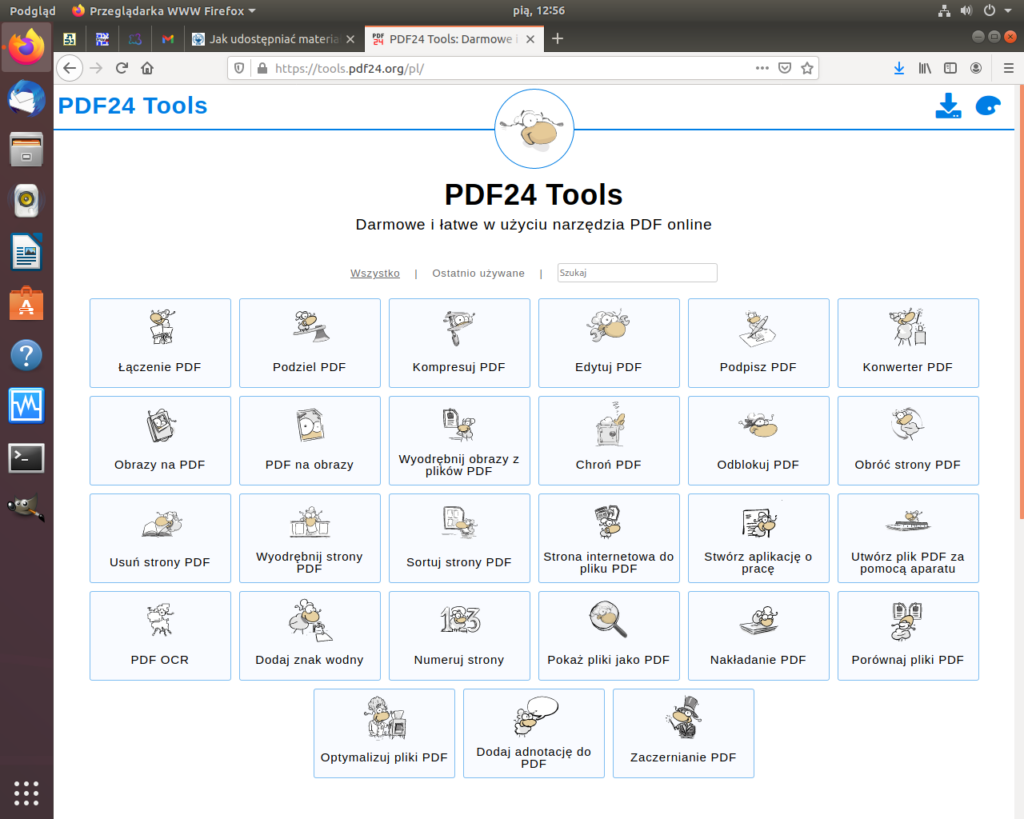Open the Obrazy na PDF tool

pyautogui.click(x=160, y=441)
